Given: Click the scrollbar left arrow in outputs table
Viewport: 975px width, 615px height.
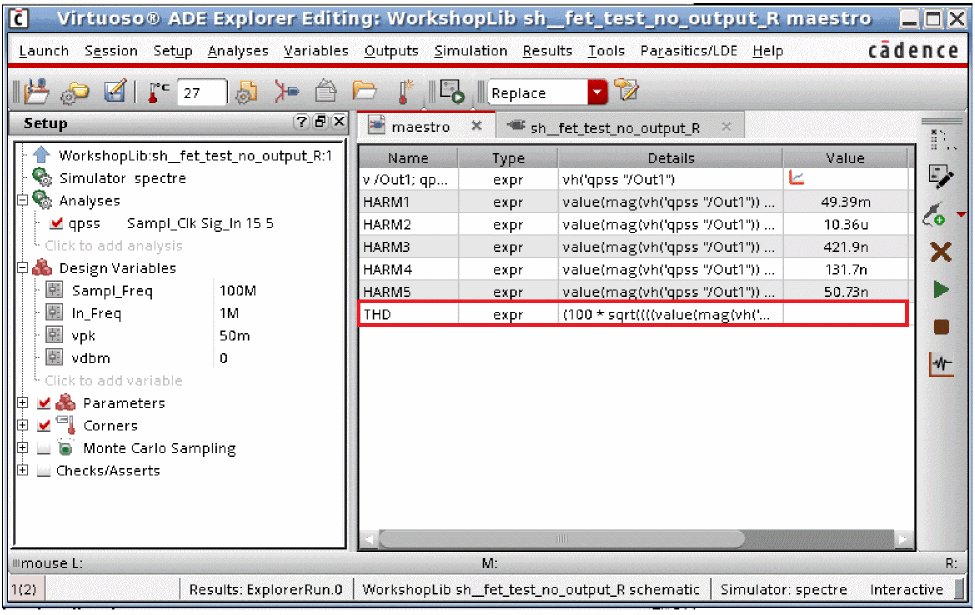Looking at the screenshot, I should [x=369, y=539].
